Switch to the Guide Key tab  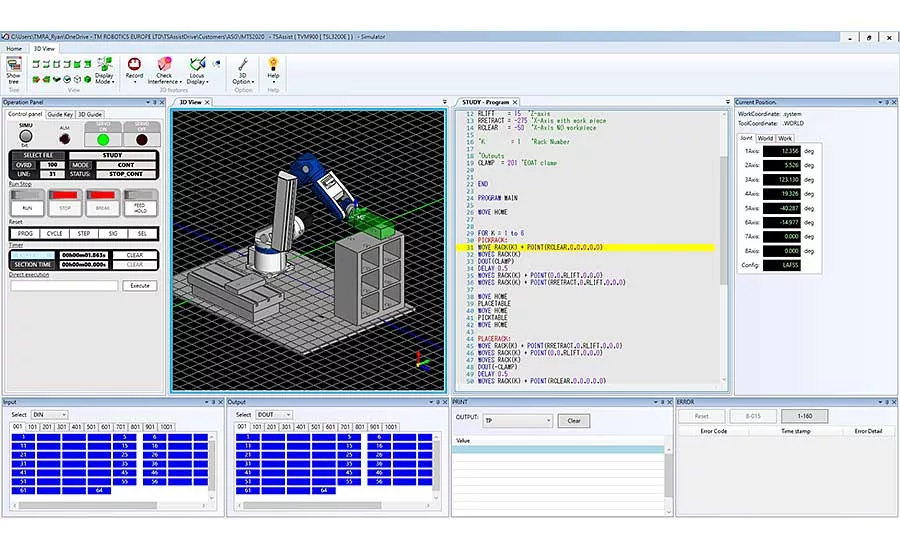tap(60, 114)
